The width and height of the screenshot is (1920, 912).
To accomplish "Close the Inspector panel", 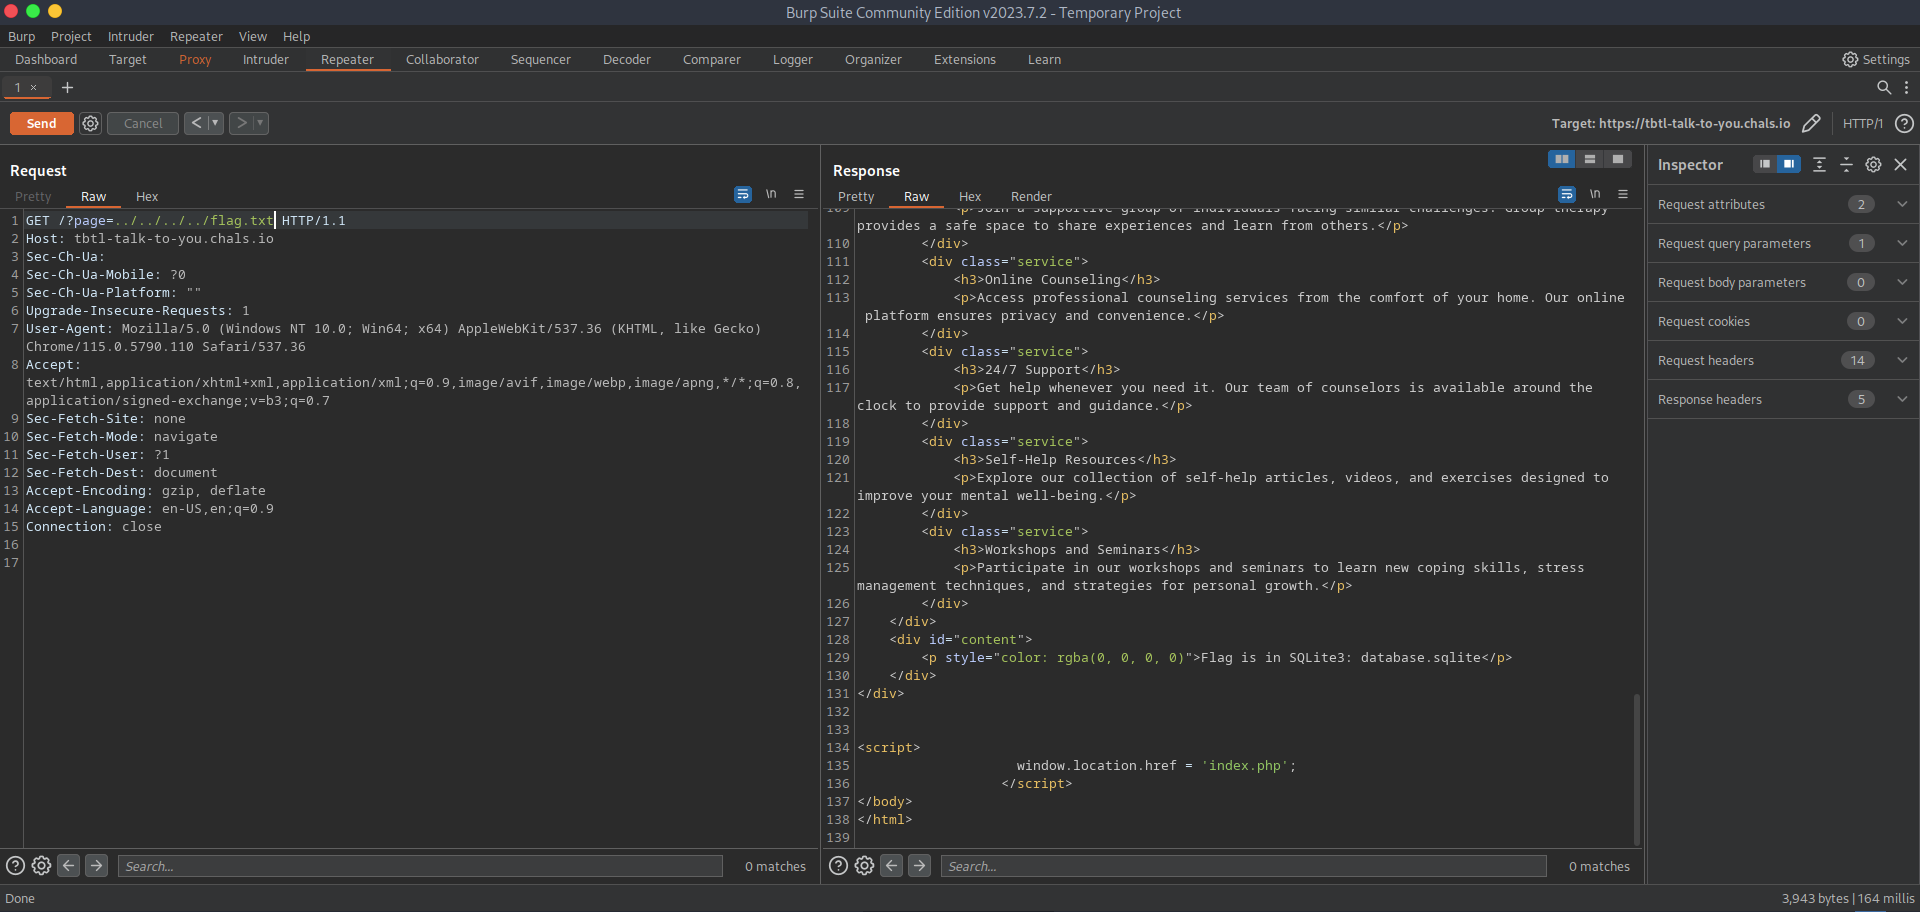I will pyautogui.click(x=1901, y=164).
